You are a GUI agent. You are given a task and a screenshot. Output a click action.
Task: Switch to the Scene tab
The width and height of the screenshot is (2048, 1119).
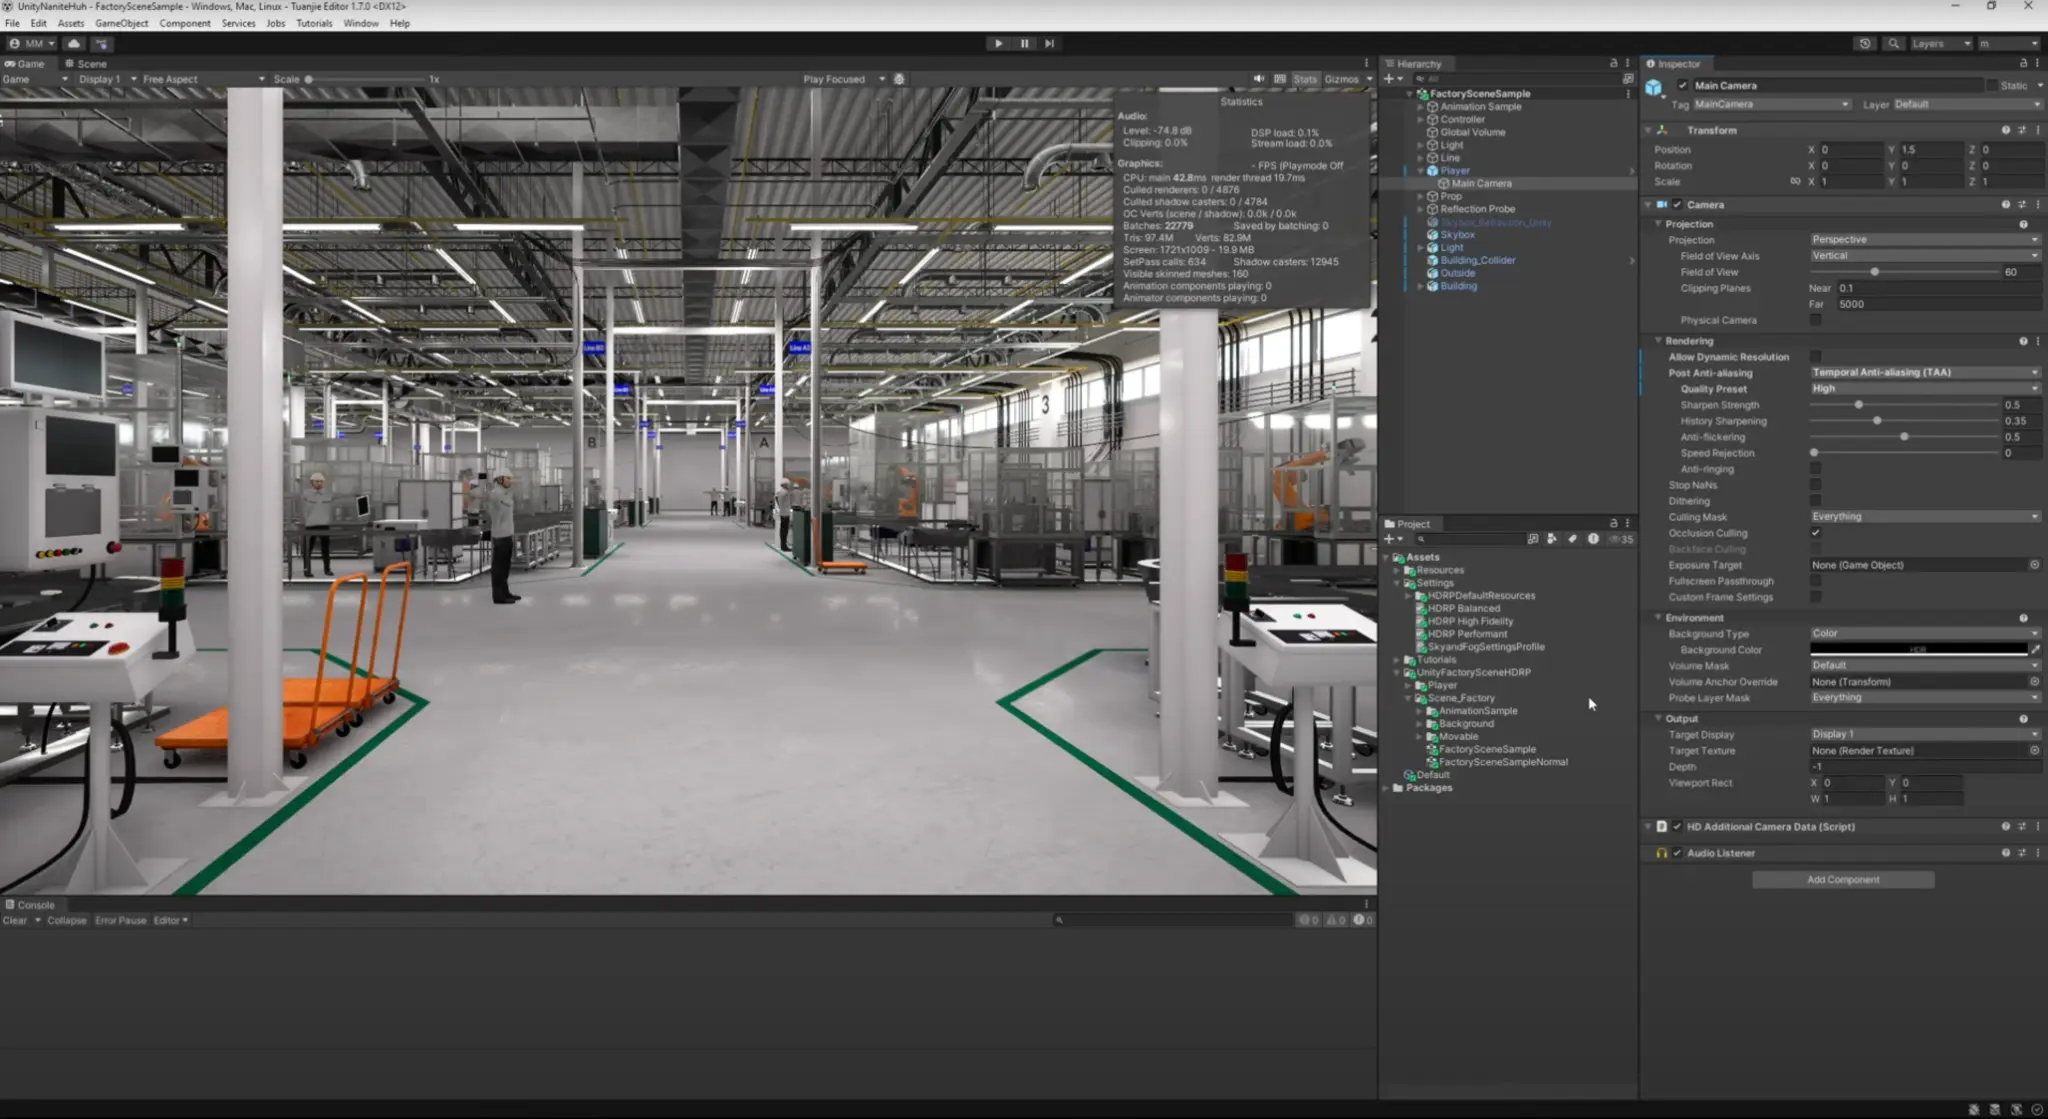coord(86,63)
